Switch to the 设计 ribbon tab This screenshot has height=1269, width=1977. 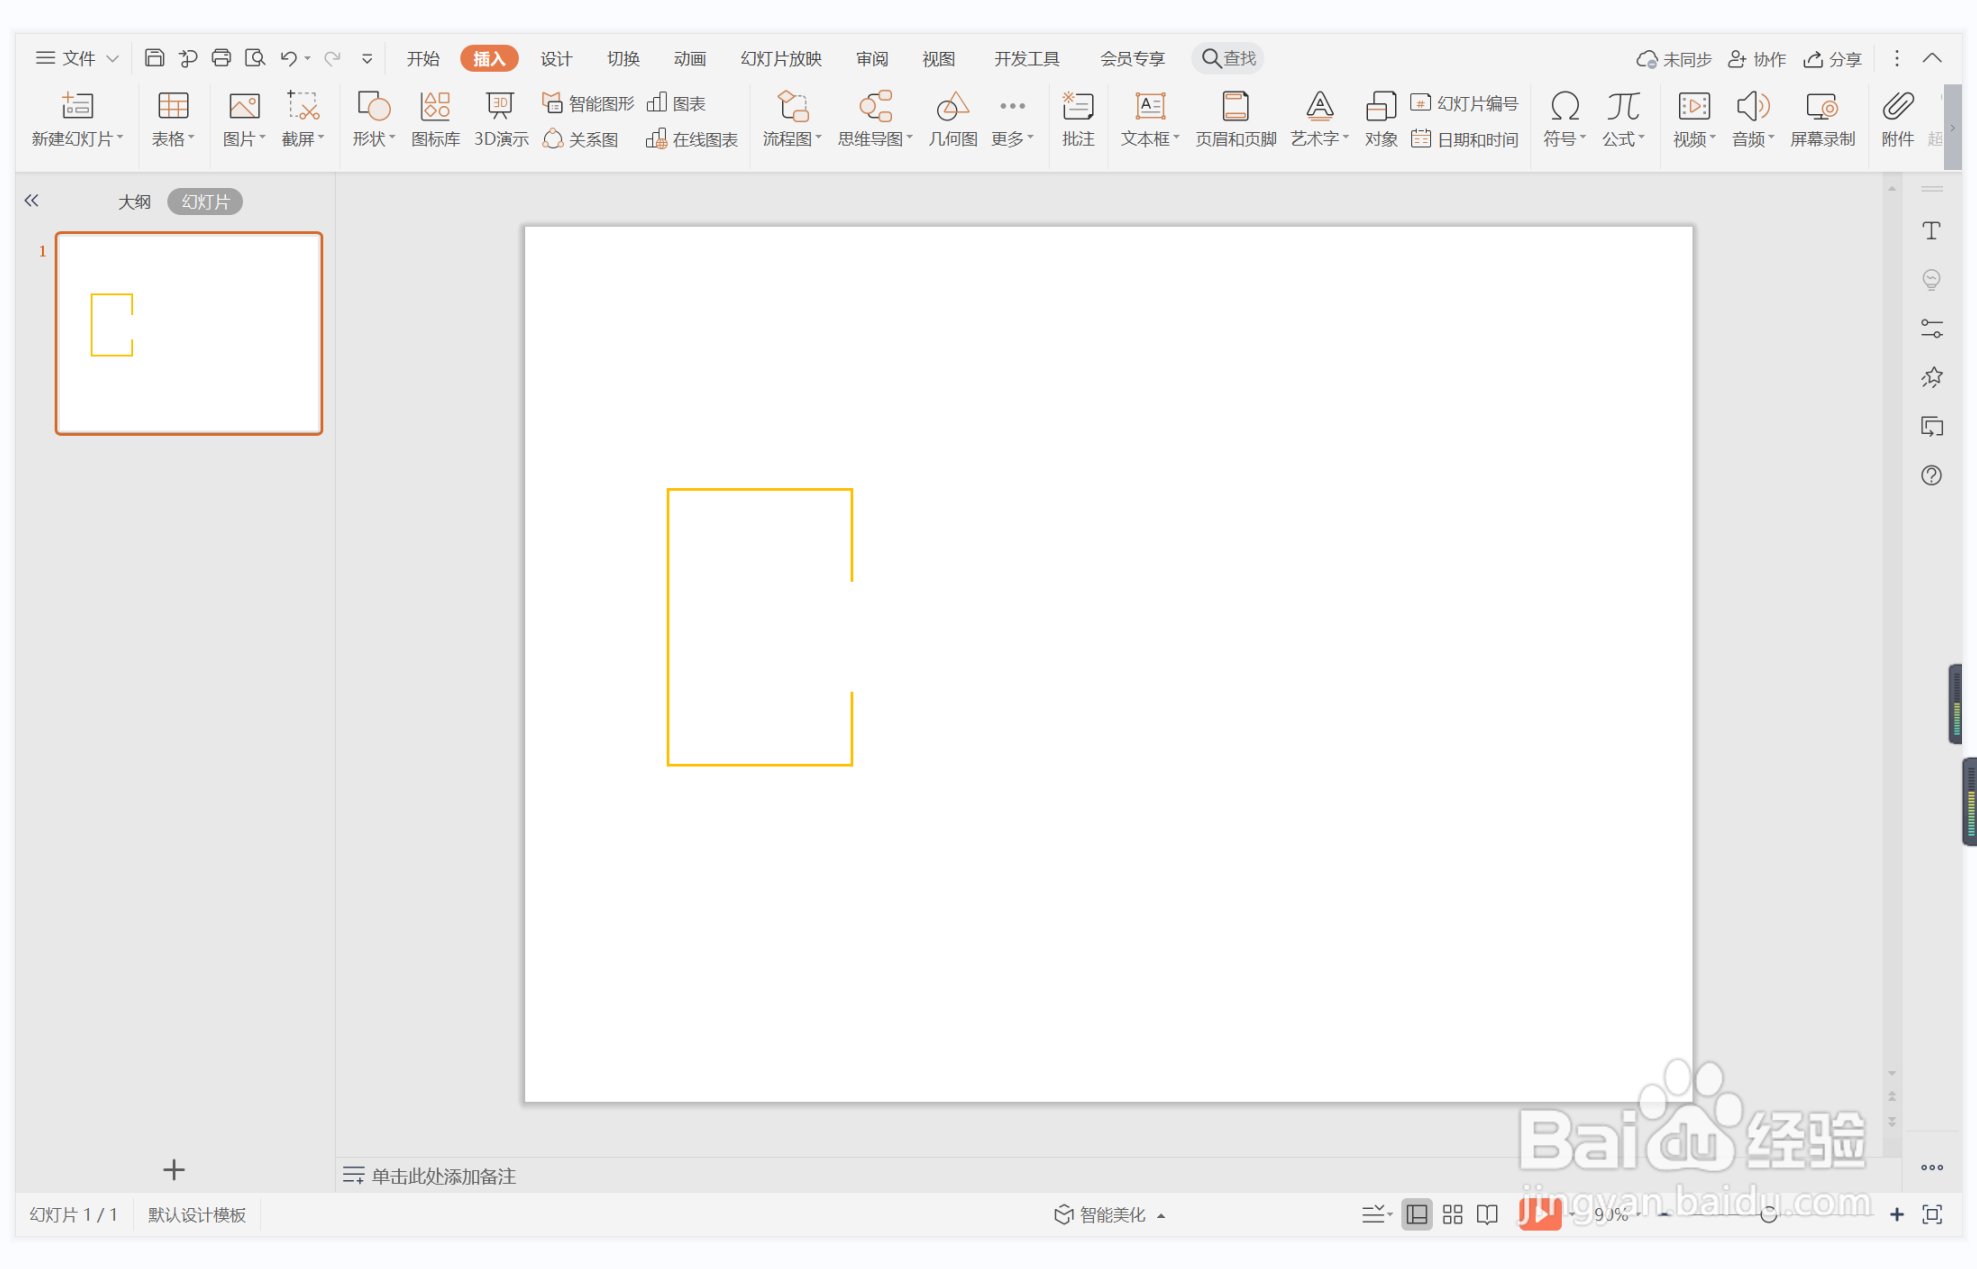[556, 58]
